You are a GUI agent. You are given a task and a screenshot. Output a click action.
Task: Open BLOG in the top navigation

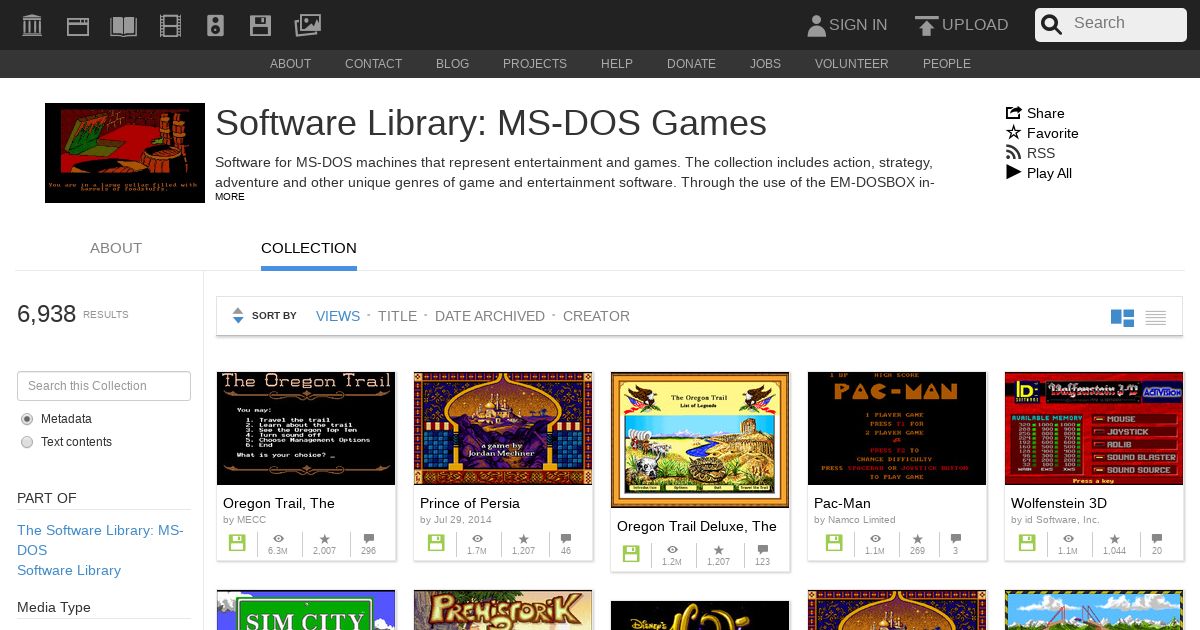click(452, 64)
